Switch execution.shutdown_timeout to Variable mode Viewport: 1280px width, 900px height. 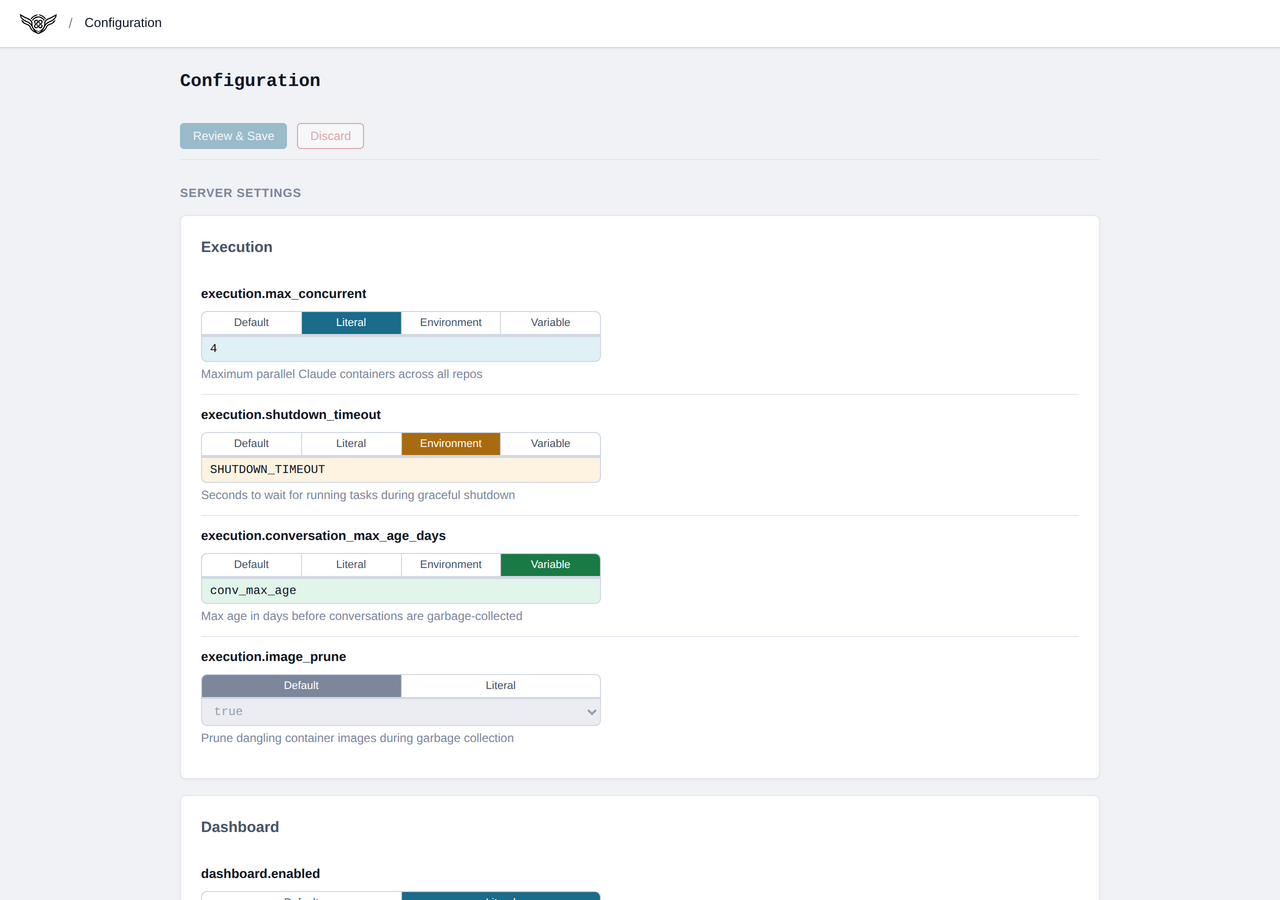550,443
